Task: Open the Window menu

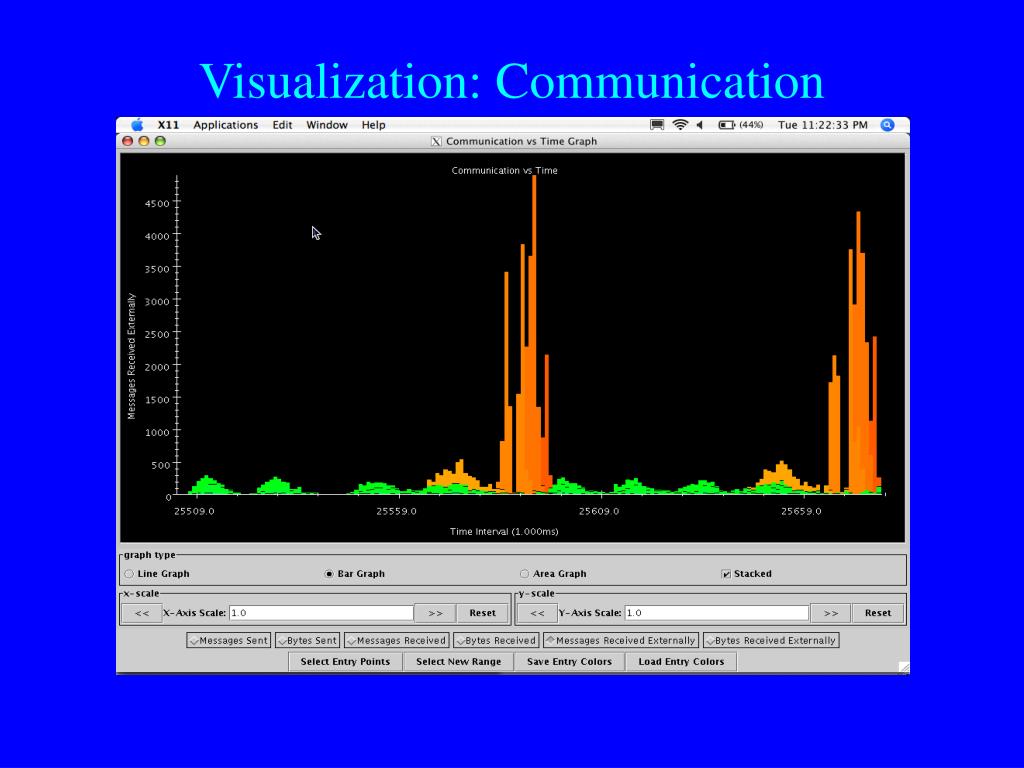Action: (x=327, y=125)
